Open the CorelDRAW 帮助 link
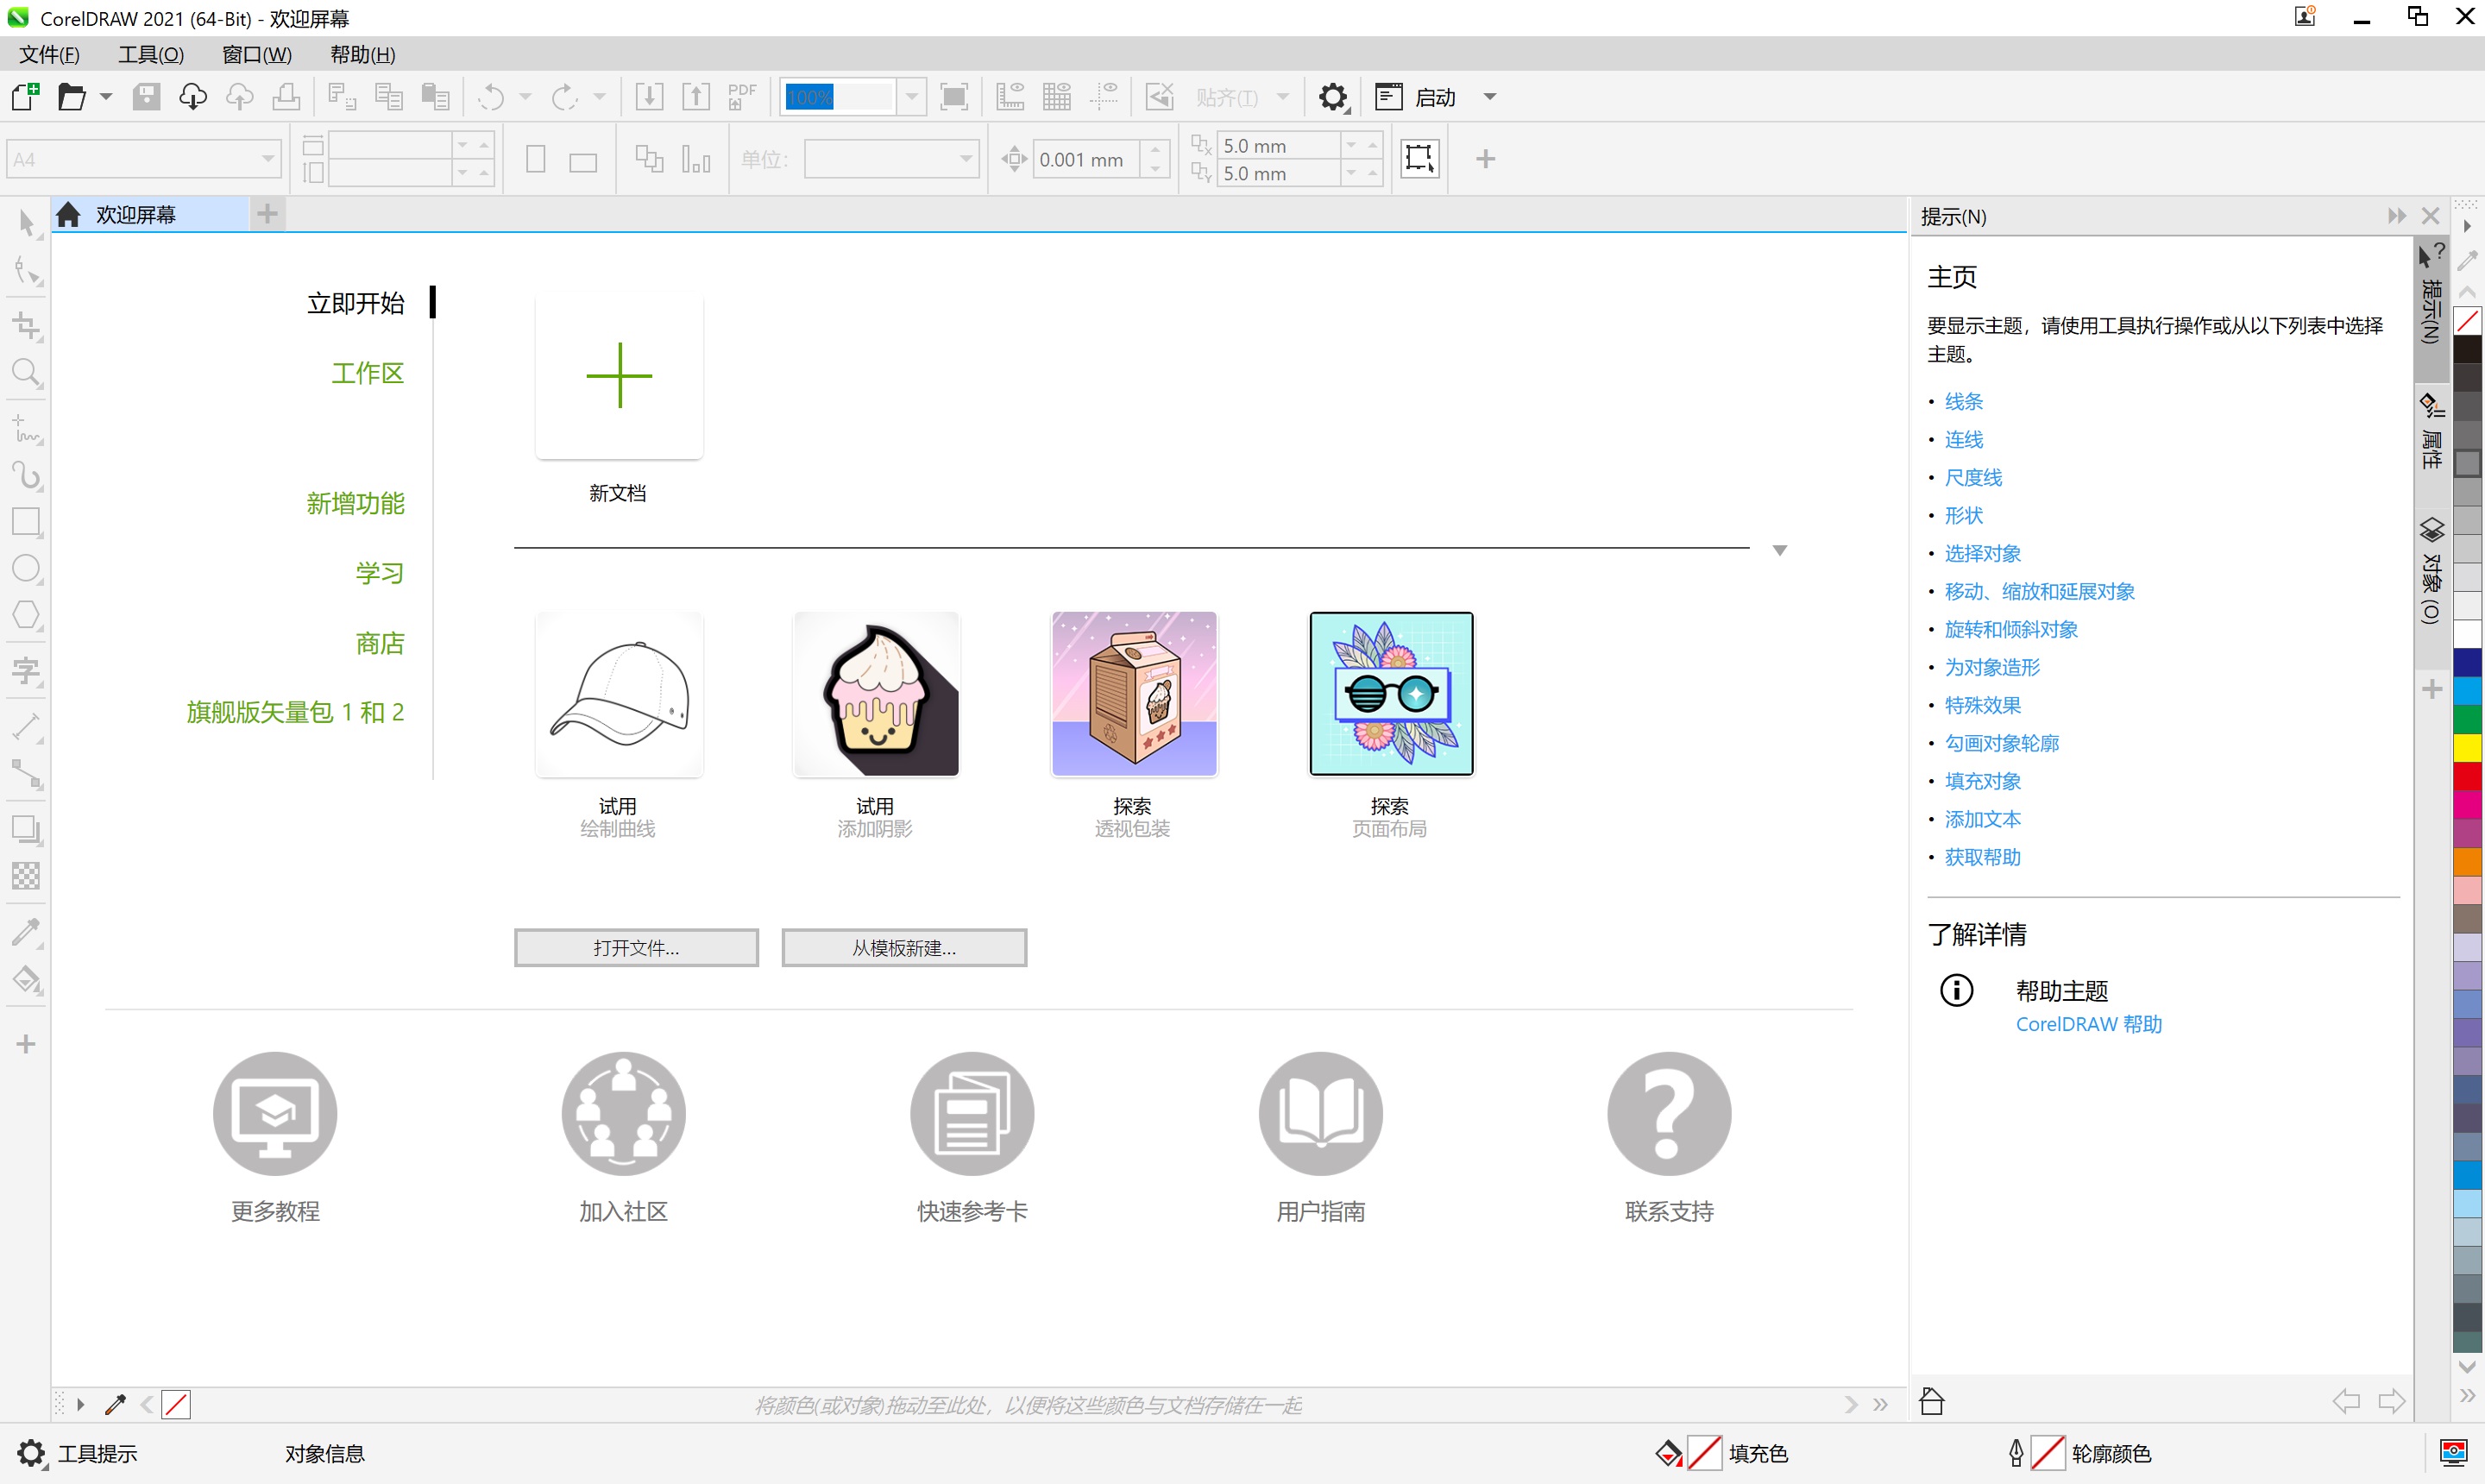Viewport: 2485px width, 1484px height. click(x=2088, y=1024)
